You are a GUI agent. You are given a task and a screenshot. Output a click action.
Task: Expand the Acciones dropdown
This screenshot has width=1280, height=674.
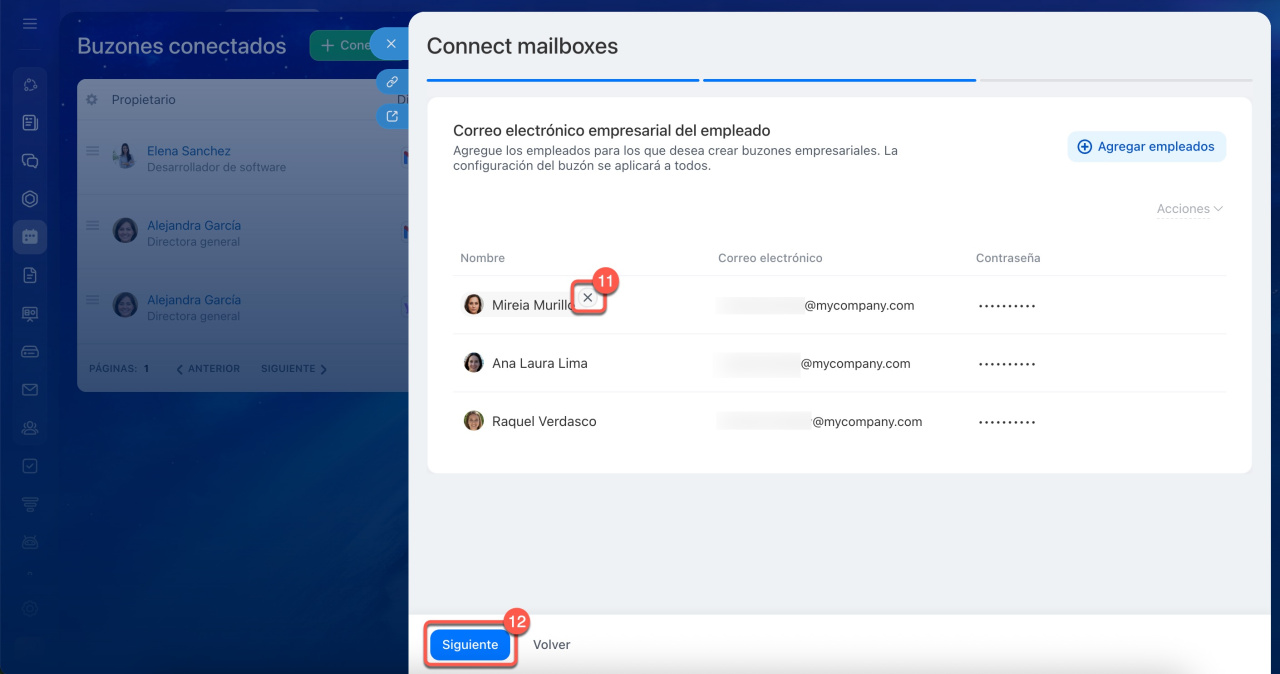(1189, 209)
